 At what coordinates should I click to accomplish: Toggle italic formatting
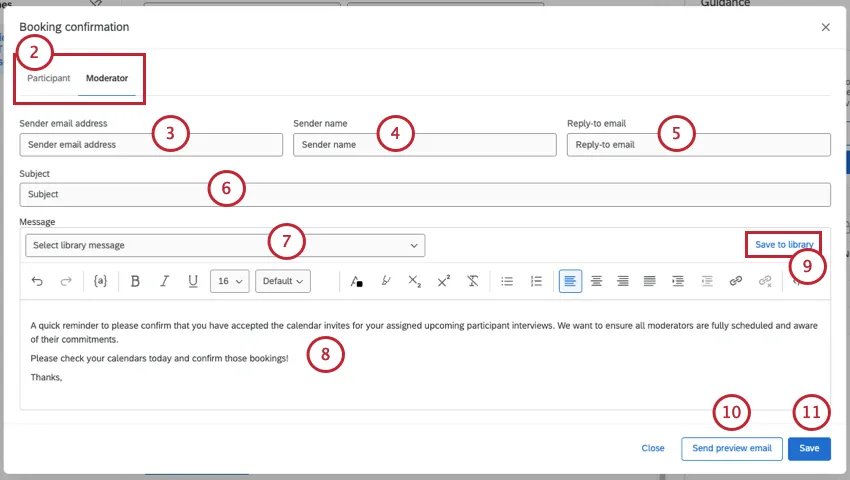click(x=164, y=281)
